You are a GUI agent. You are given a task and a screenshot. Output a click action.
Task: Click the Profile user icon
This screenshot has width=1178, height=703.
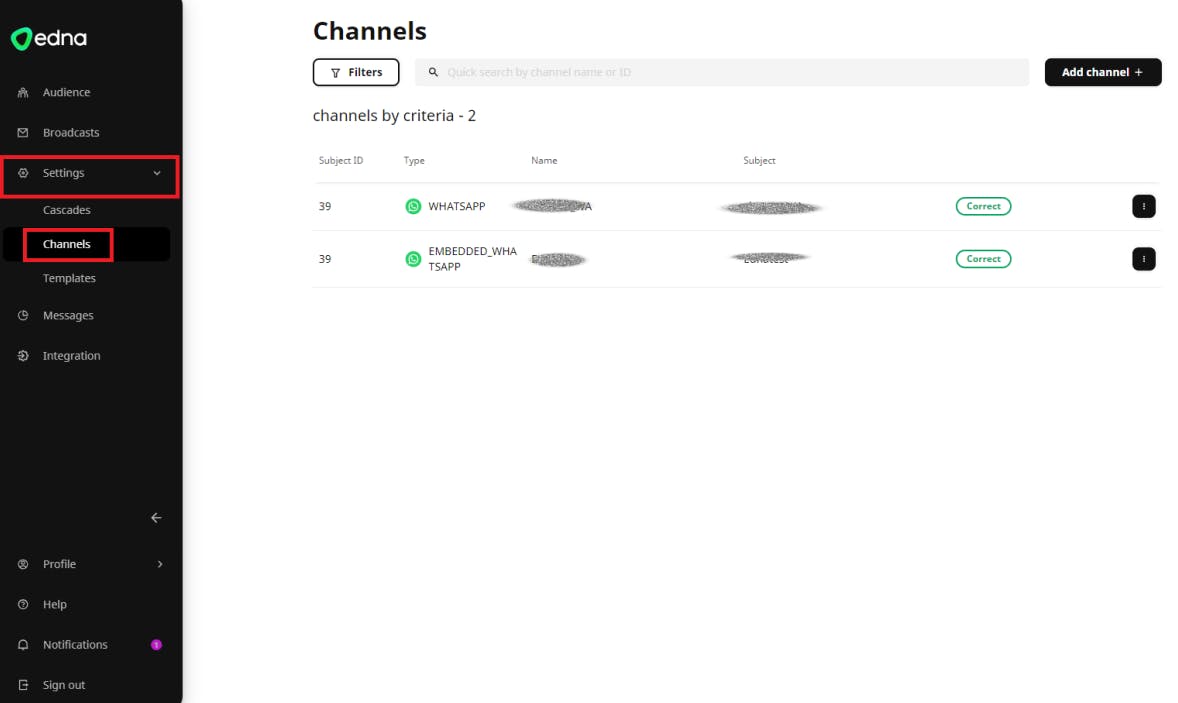(23, 564)
